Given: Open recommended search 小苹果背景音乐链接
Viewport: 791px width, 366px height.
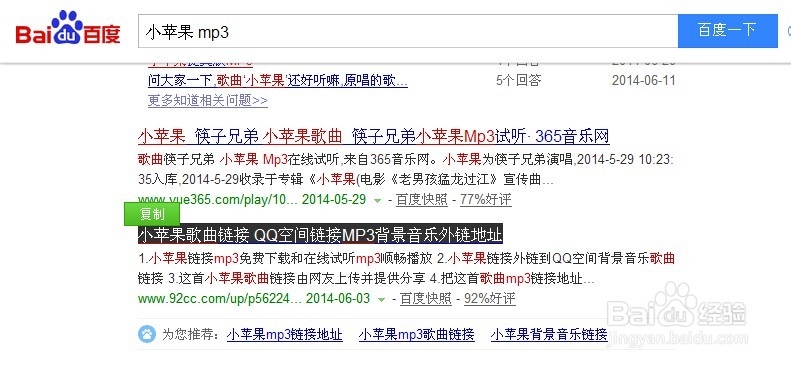Looking at the screenshot, I should [x=549, y=334].
